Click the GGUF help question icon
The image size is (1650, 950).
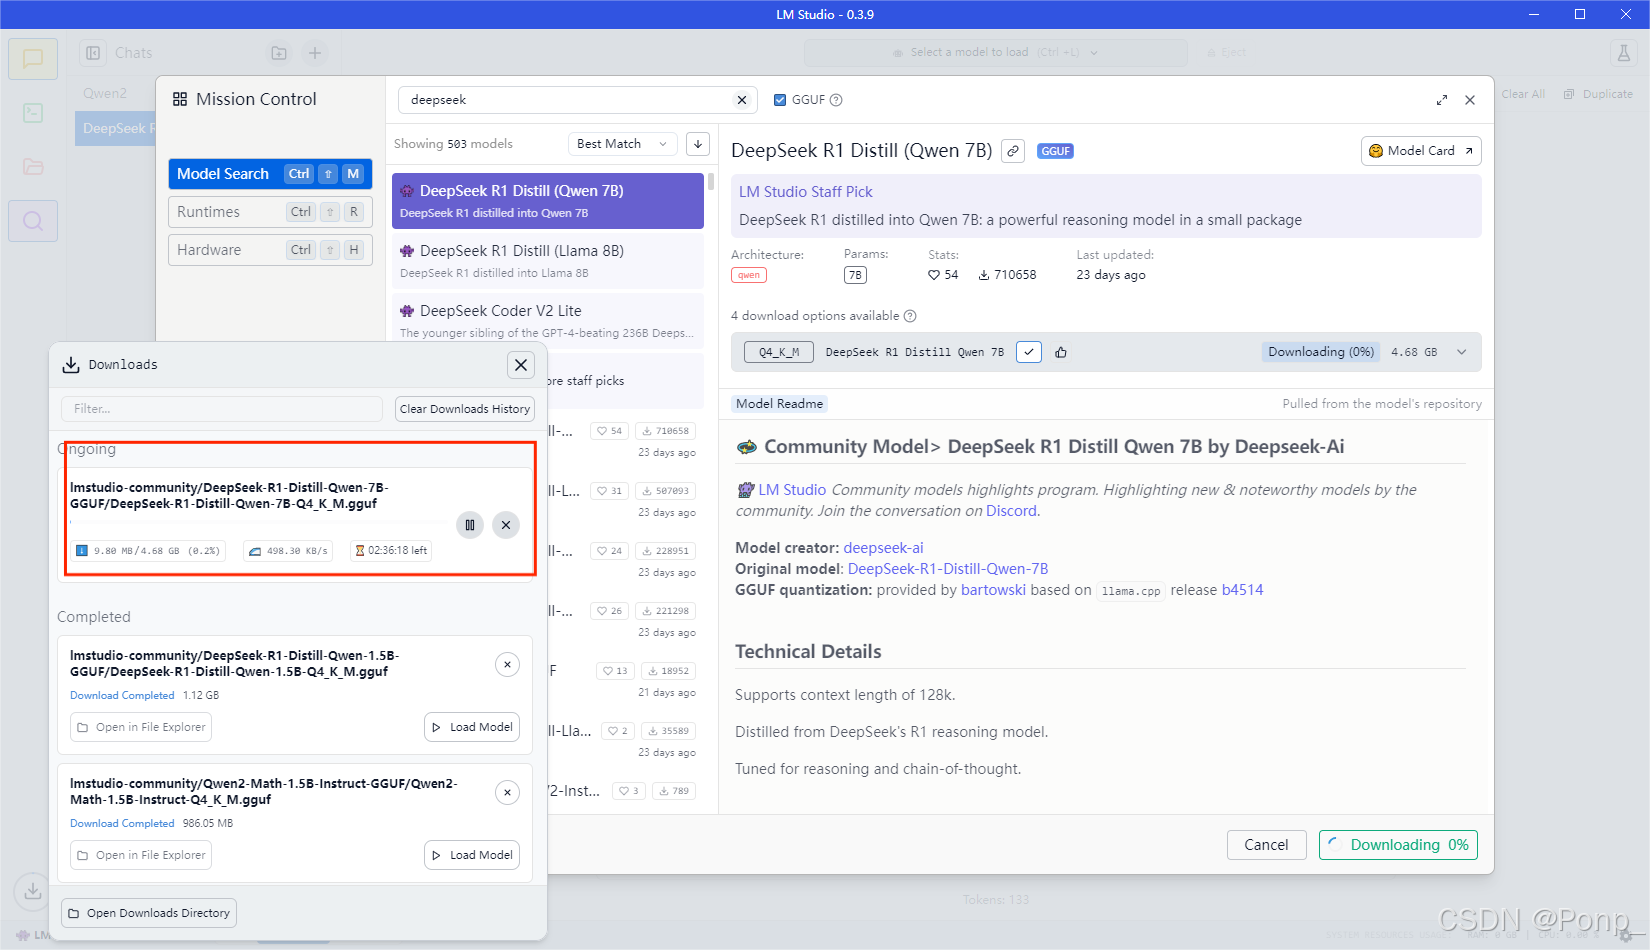pyautogui.click(x=836, y=100)
